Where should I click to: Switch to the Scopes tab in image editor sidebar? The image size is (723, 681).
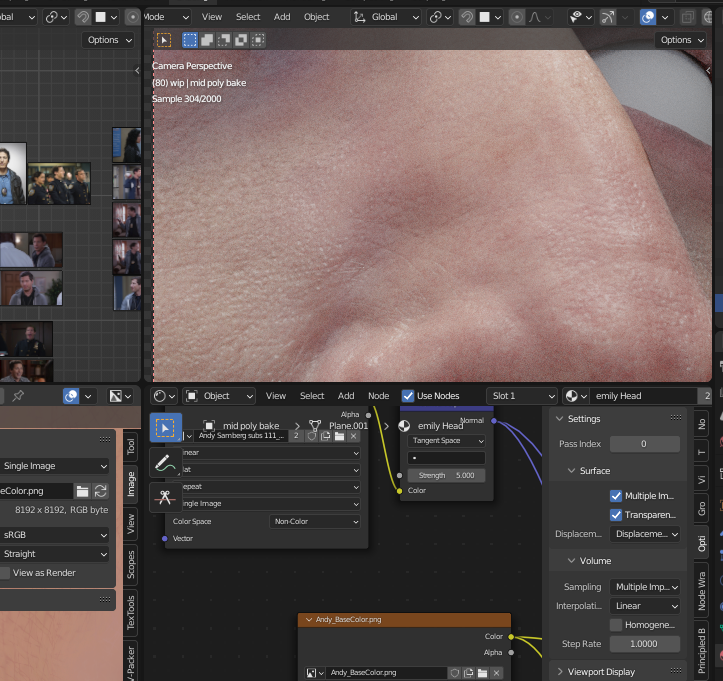(131, 565)
